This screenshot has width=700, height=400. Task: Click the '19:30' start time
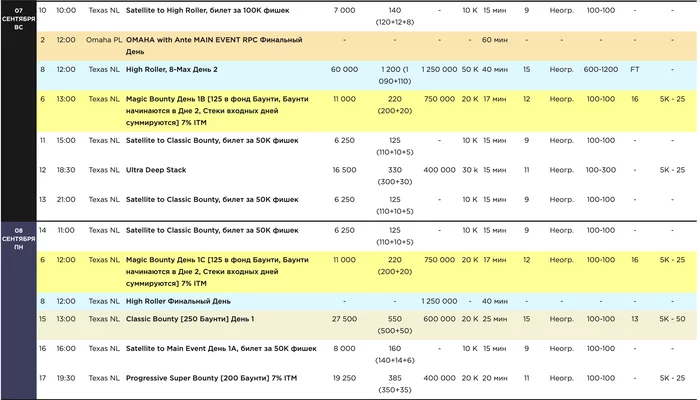(66, 378)
